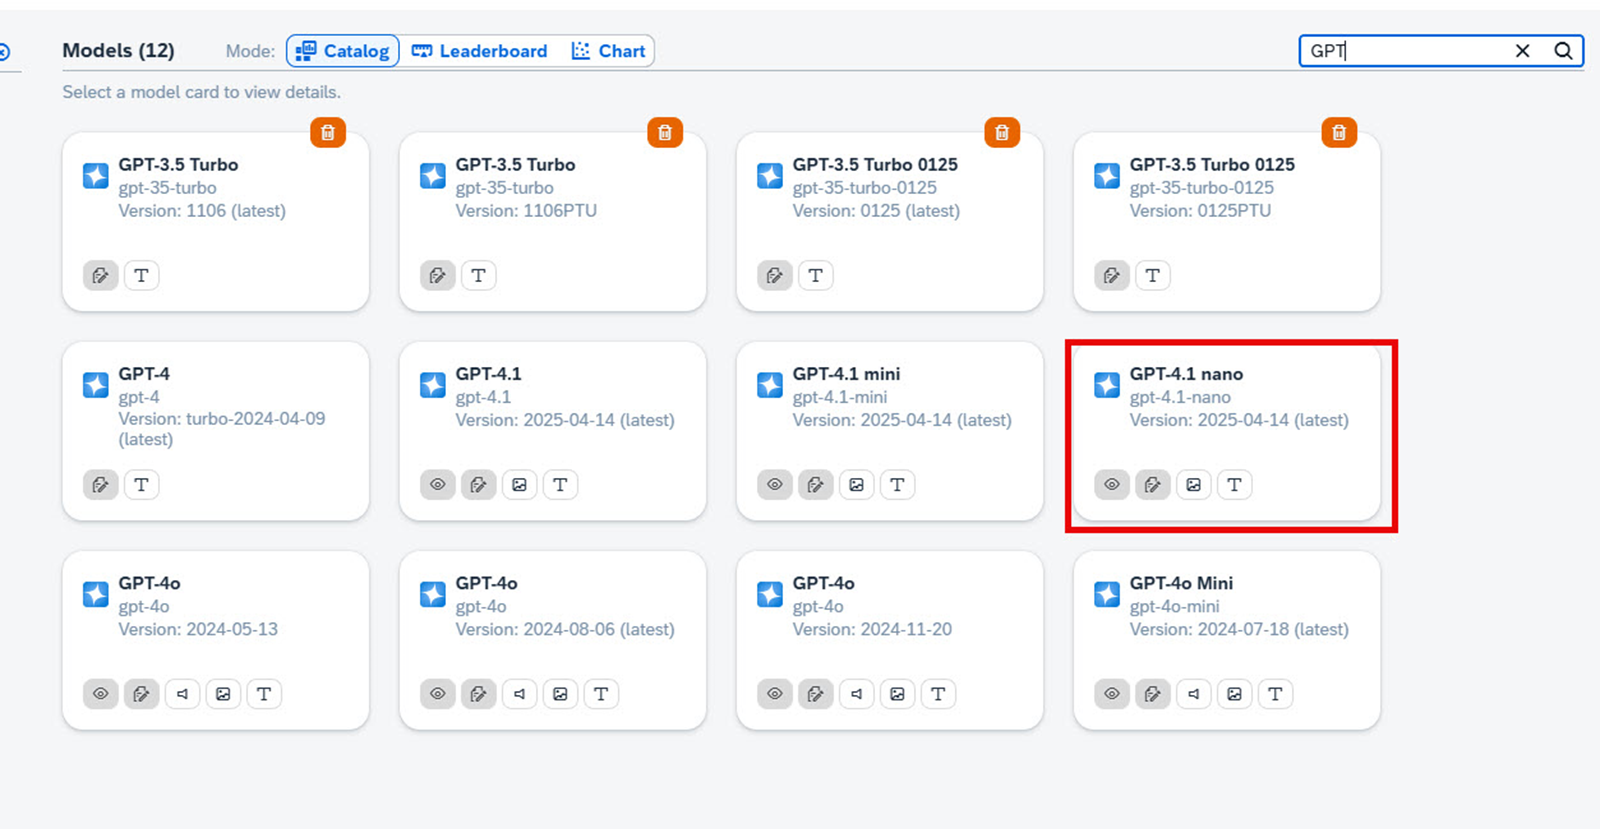The image size is (1600, 839).
Task: Click the blue star logo on GPT-4o Mini card
Action: 1106,594
